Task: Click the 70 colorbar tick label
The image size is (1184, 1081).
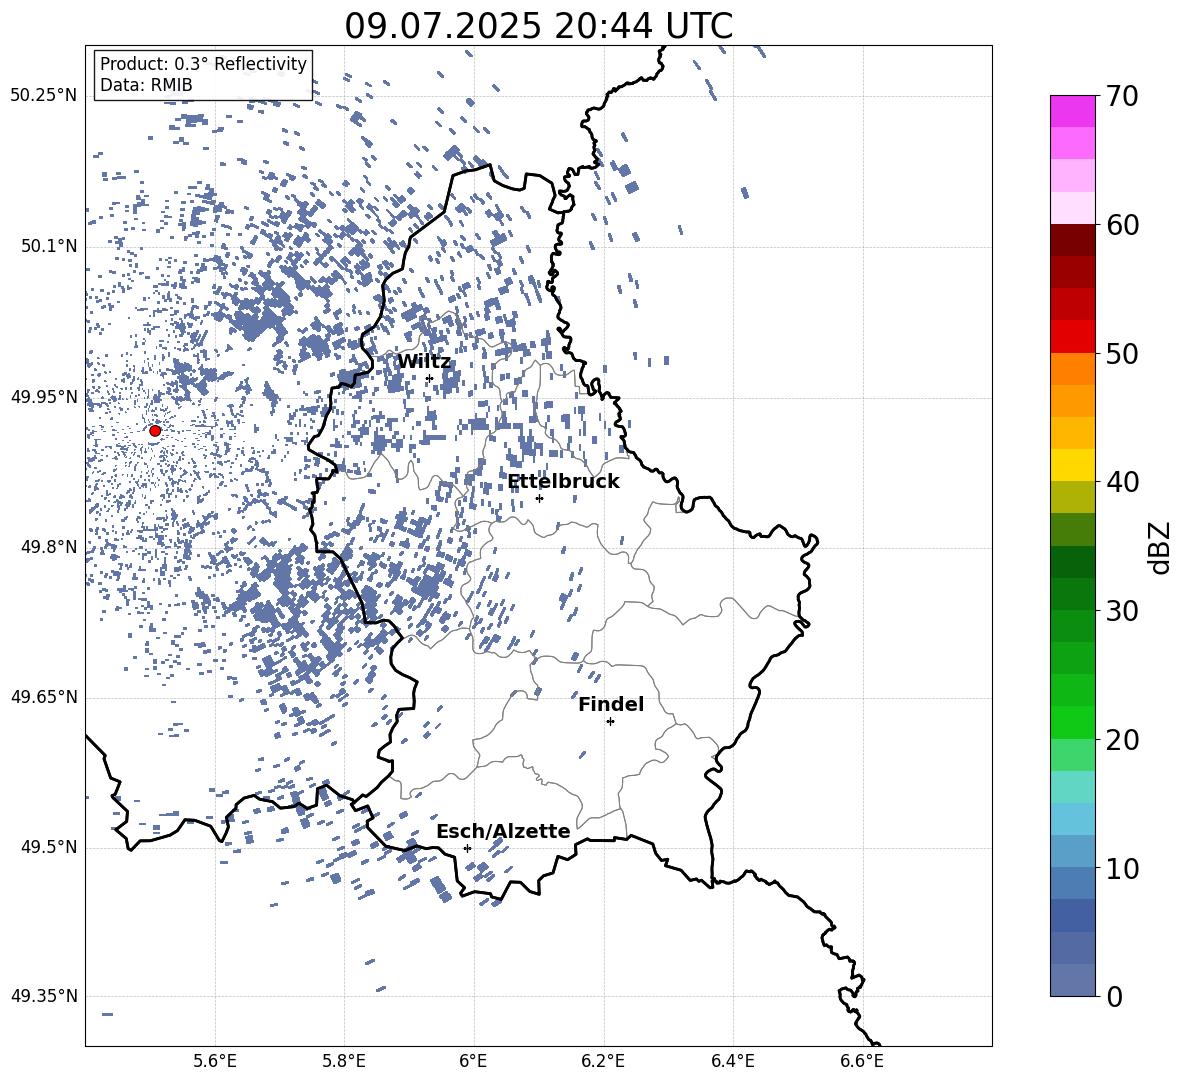Action: 1122,96
